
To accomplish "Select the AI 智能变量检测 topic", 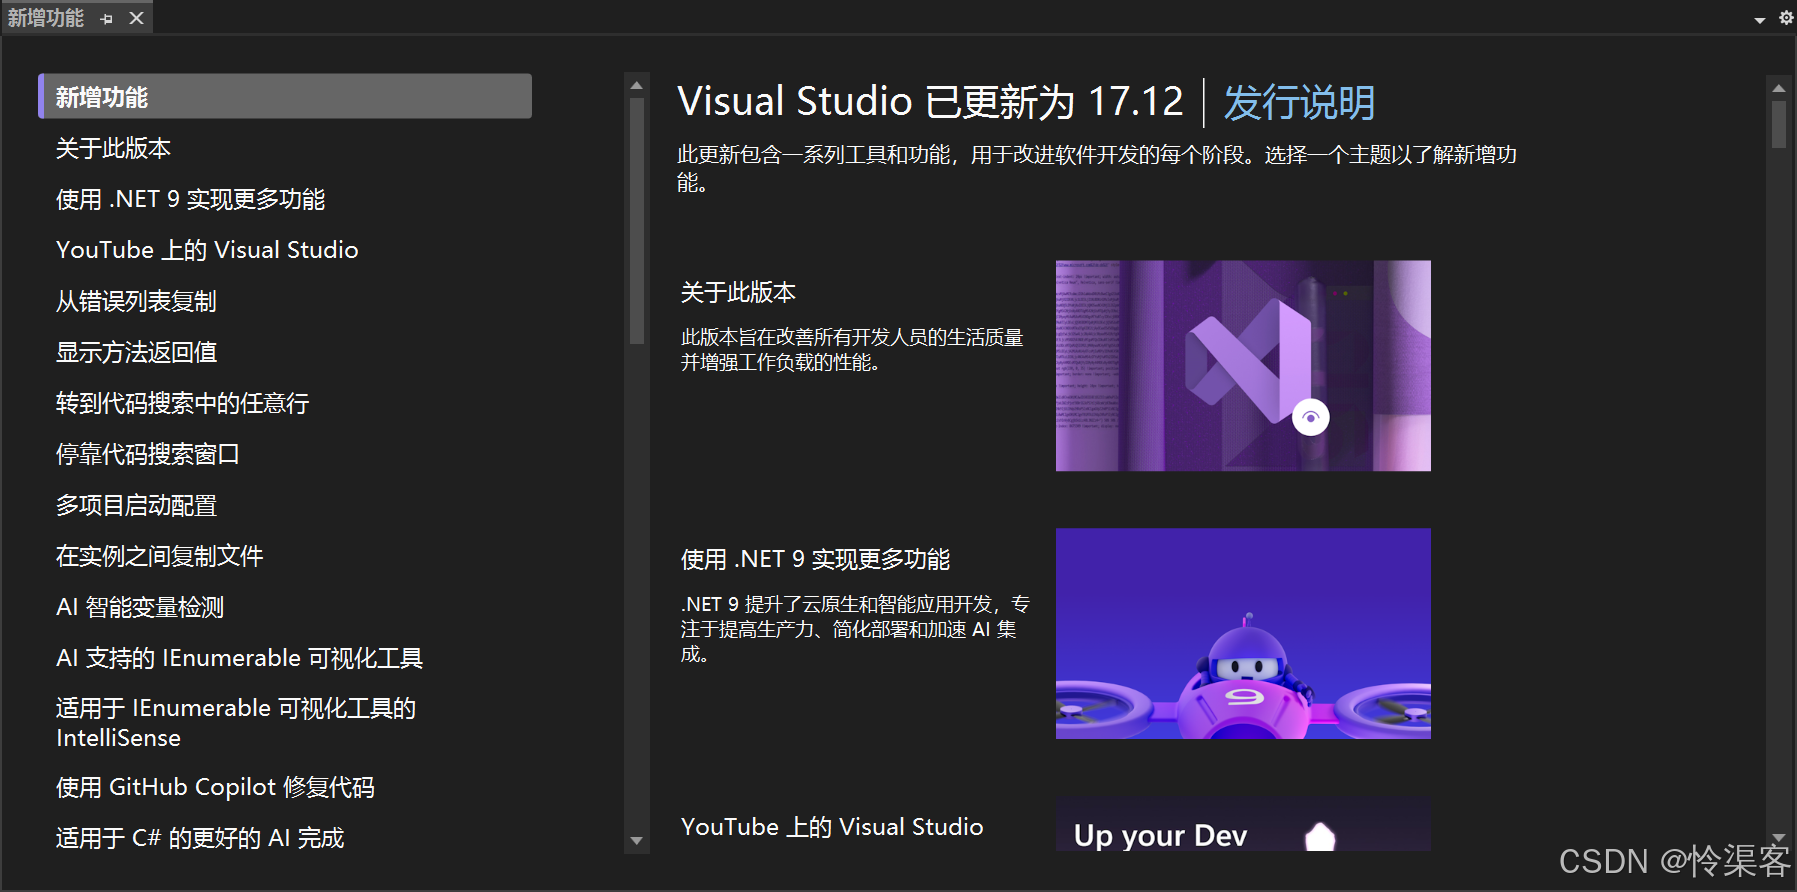I will tap(140, 607).
